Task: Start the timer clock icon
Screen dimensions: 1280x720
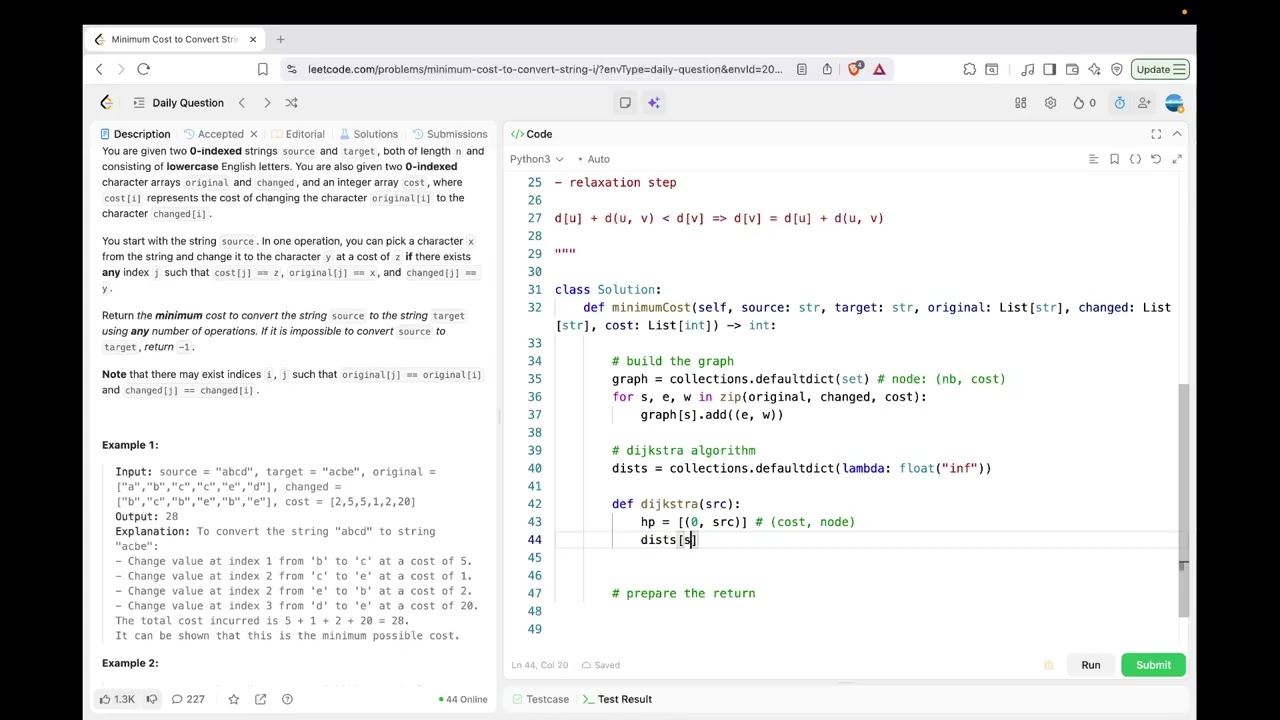Action: [1119, 102]
